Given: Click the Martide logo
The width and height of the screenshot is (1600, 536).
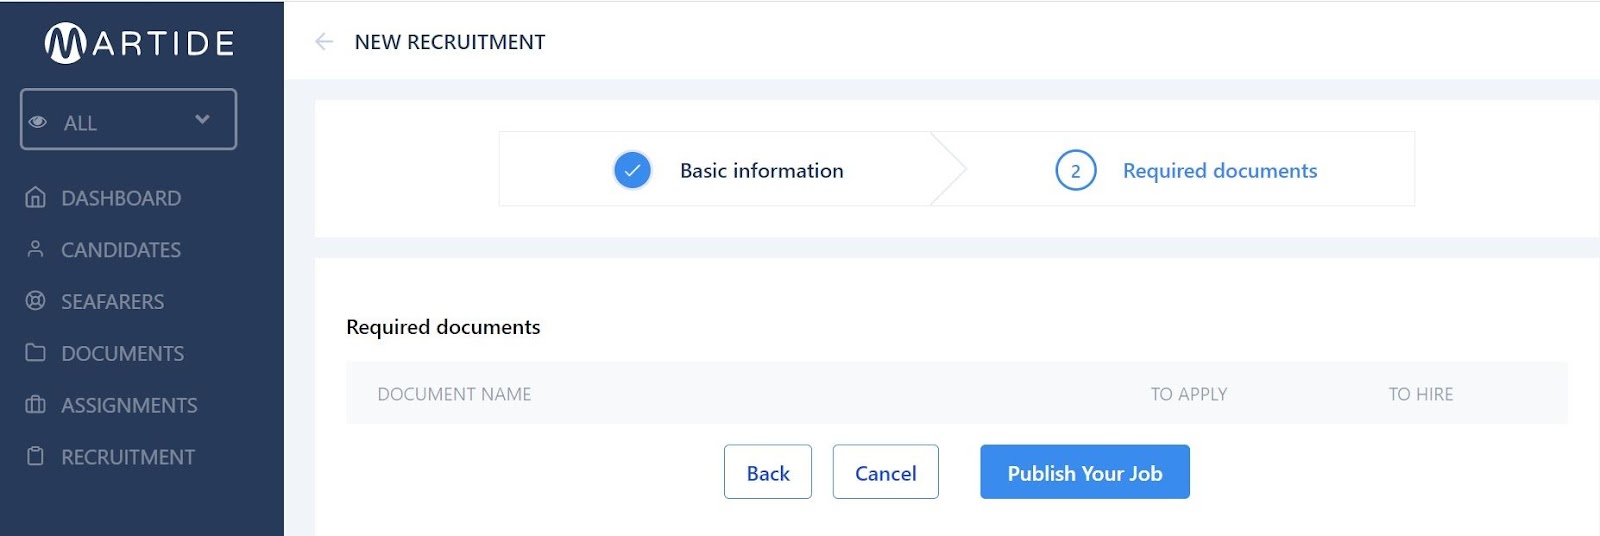Looking at the screenshot, I should click(x=139, y=43).
